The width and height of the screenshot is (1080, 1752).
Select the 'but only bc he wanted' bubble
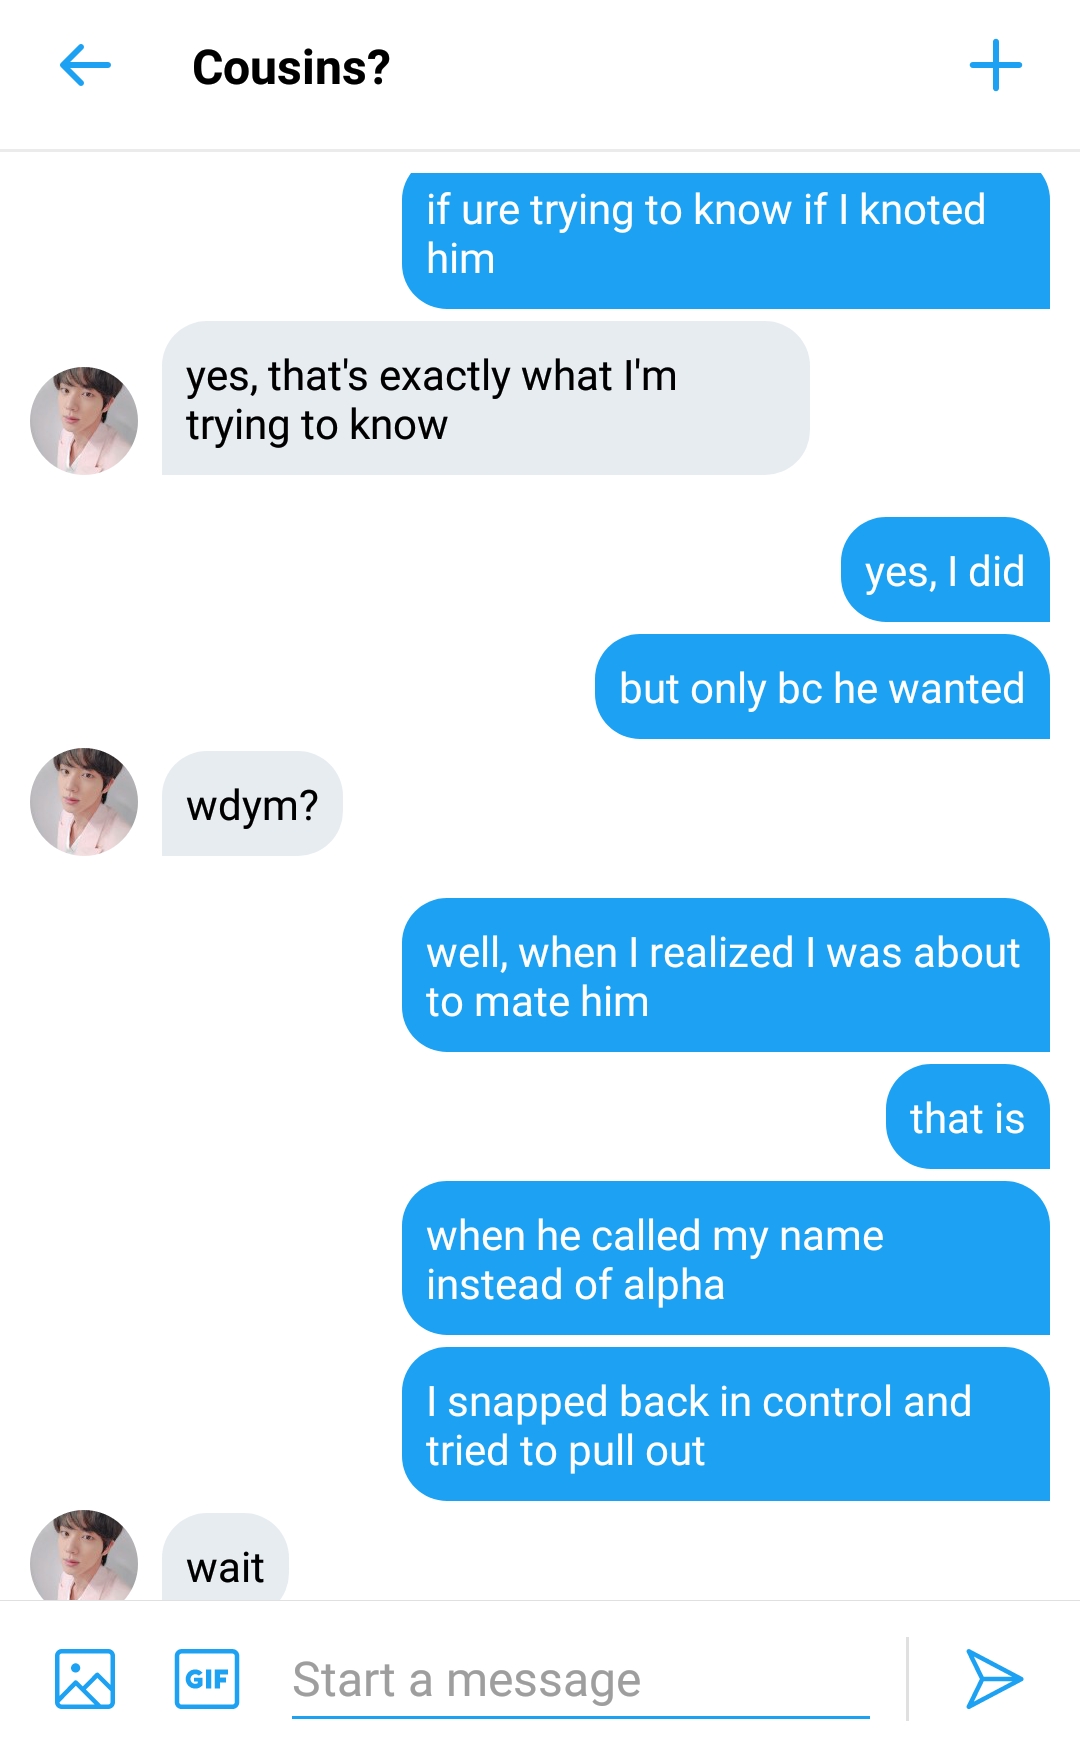(822, 687)
